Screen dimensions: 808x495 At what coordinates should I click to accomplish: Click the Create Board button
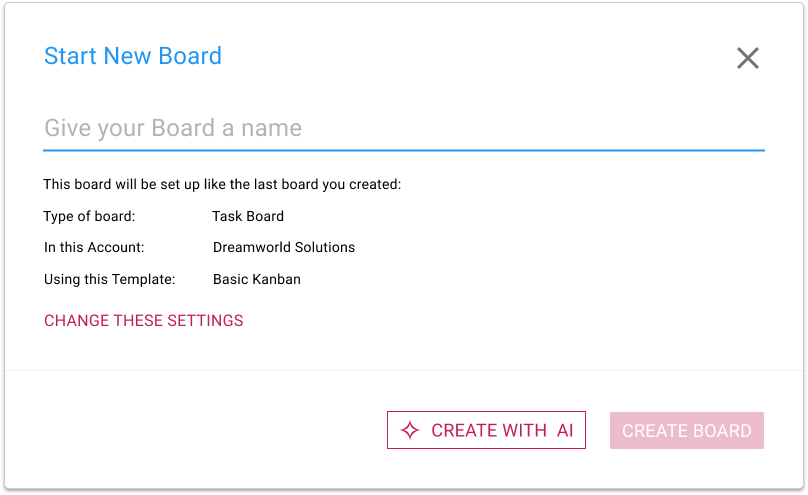point(687,431)
